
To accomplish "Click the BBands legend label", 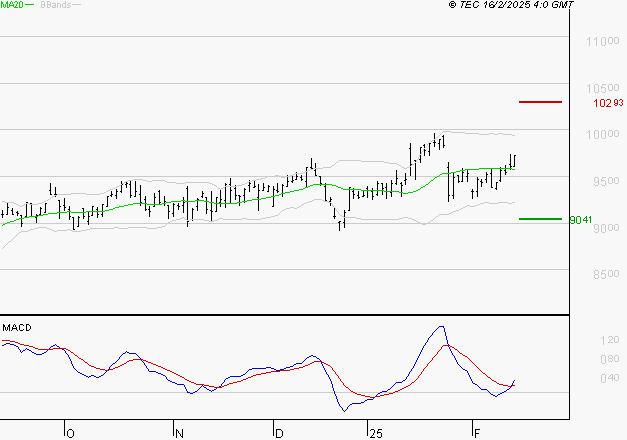I will pos(53,5).
